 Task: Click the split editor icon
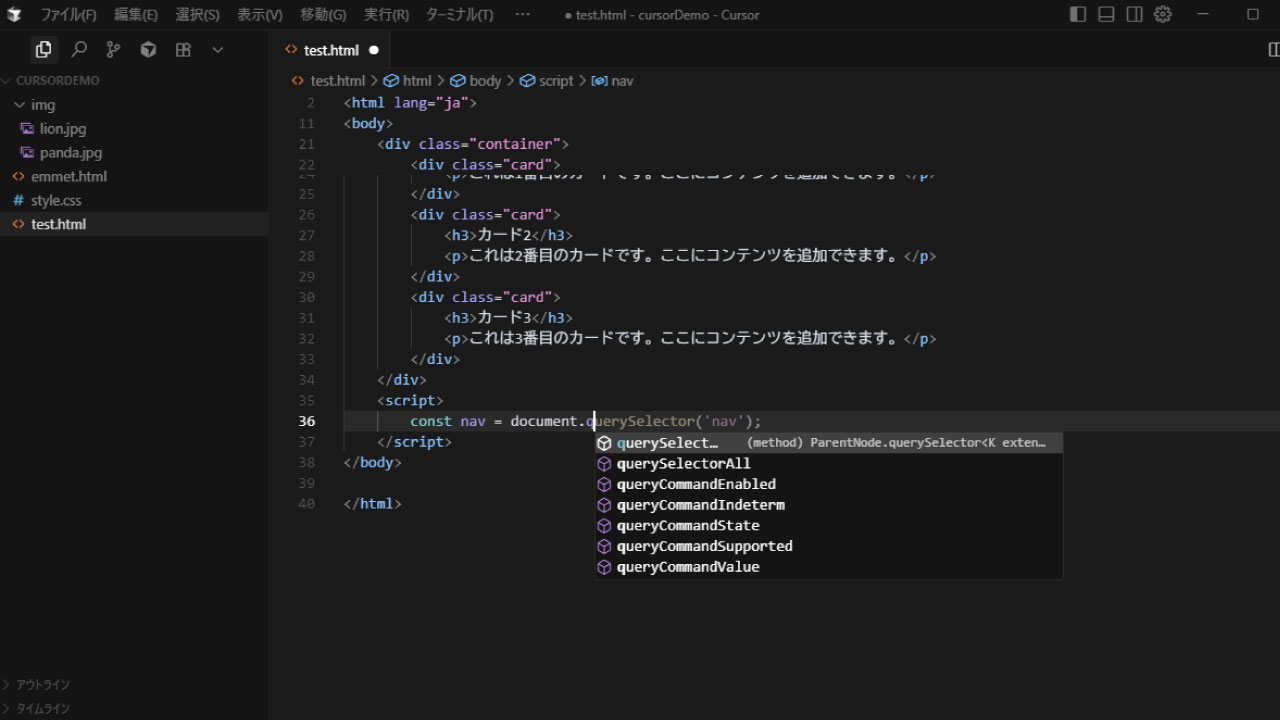(x=1274, y=50)
